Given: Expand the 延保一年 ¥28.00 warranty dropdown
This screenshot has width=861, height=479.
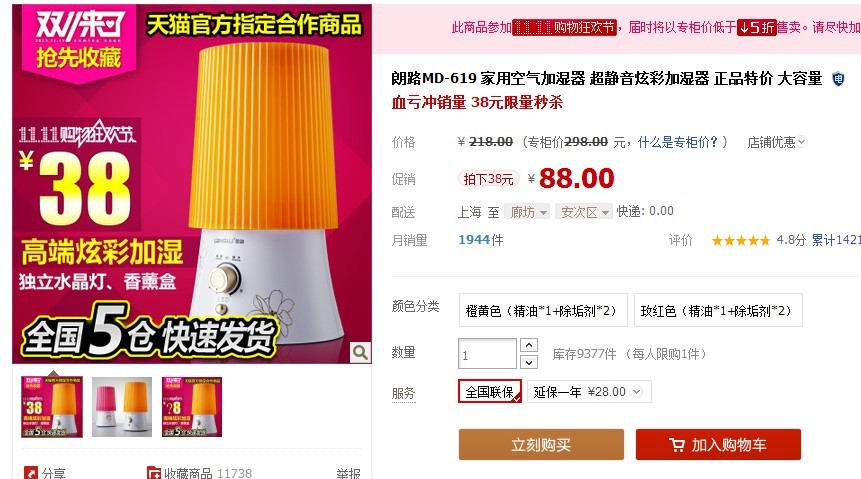Looking at the screenshot, I should coord(589,392).
